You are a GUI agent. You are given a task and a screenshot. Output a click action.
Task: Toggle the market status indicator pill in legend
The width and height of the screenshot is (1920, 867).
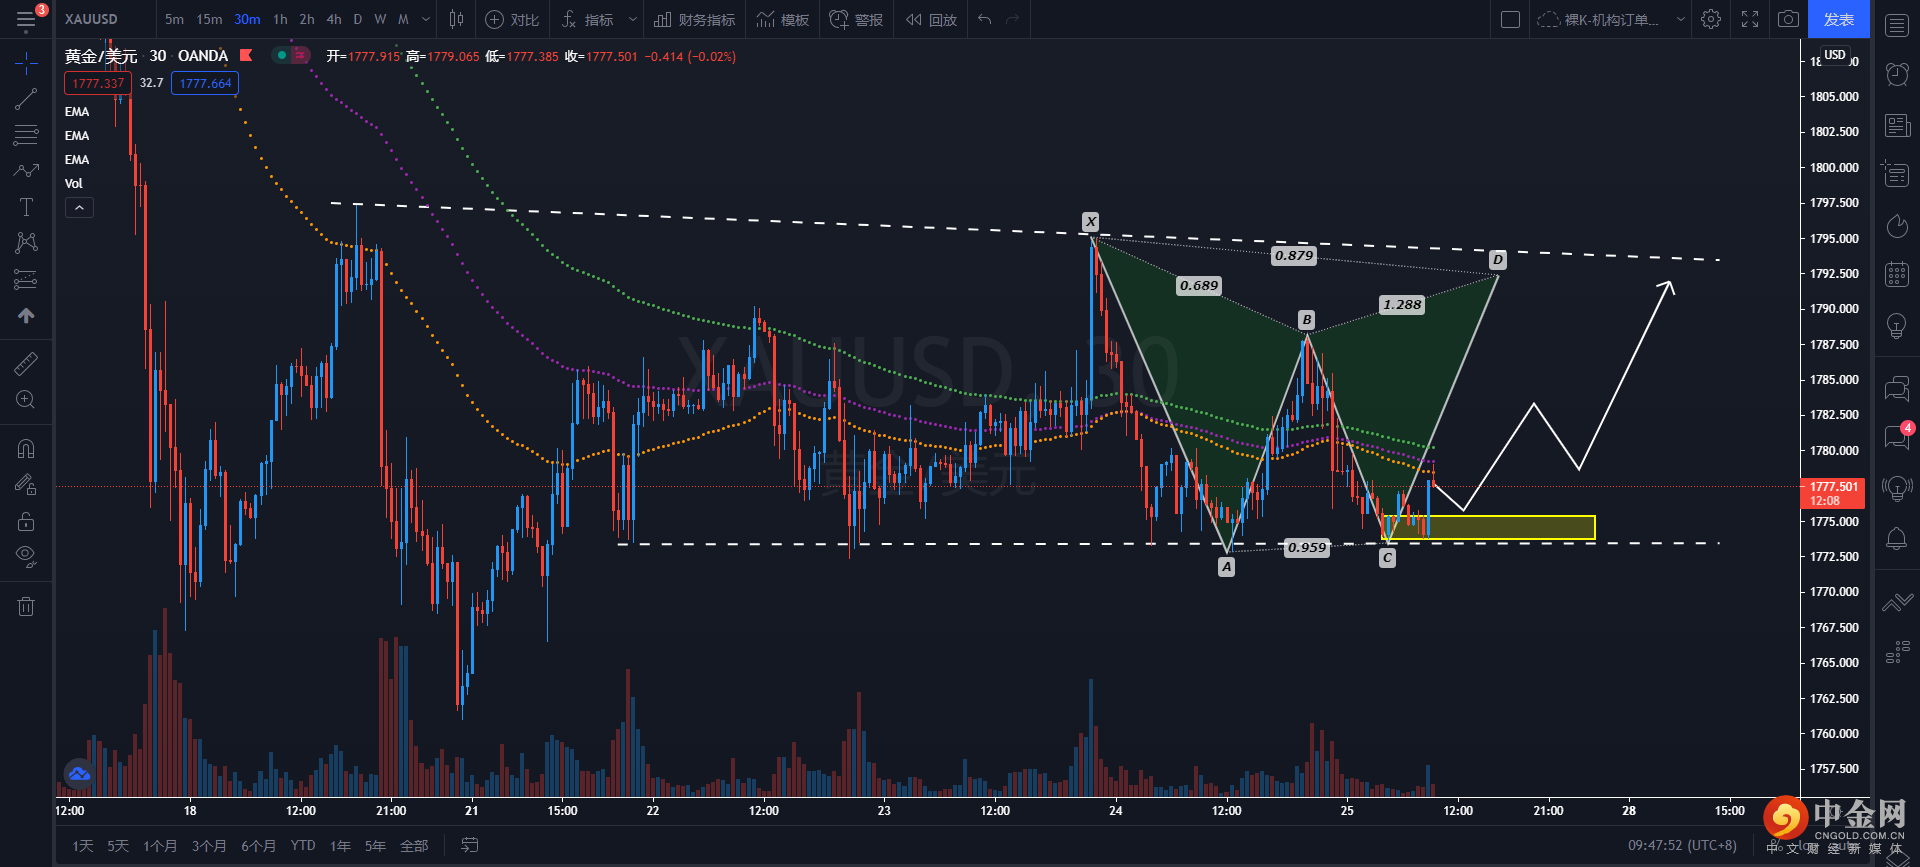(x=291, y=56)
